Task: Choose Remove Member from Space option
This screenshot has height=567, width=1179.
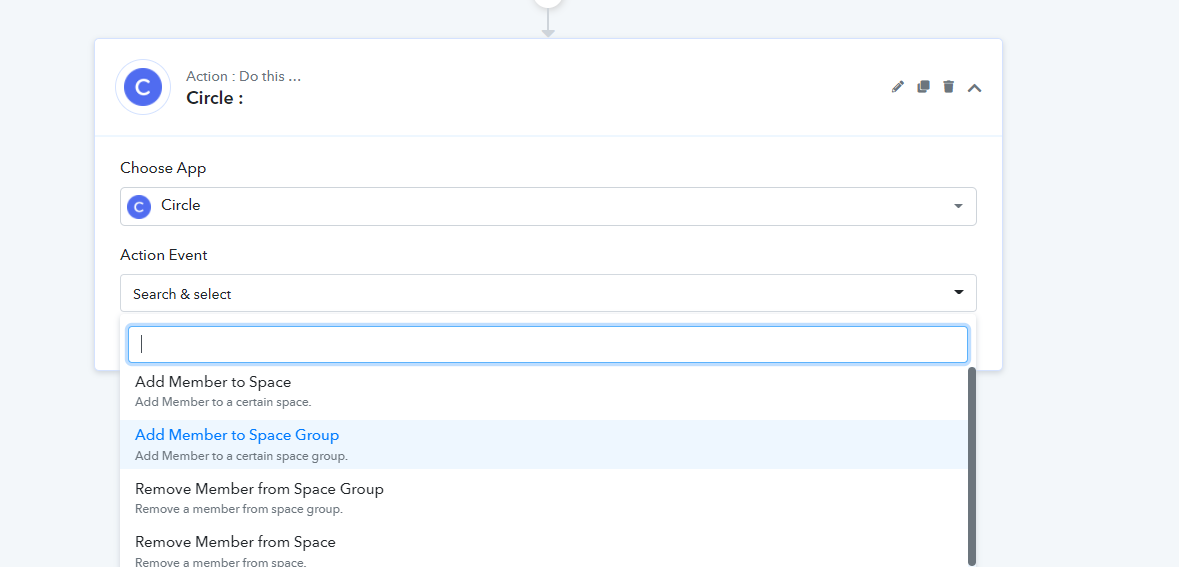Action: [x=544, y=550]
